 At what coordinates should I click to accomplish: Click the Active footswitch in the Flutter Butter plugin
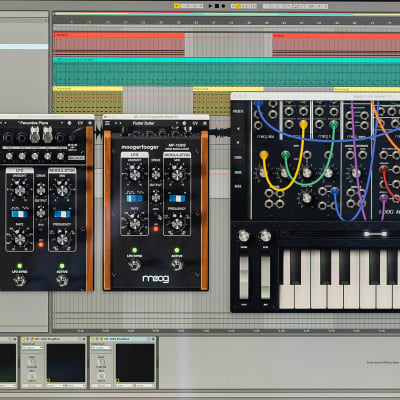pos(177,265)
